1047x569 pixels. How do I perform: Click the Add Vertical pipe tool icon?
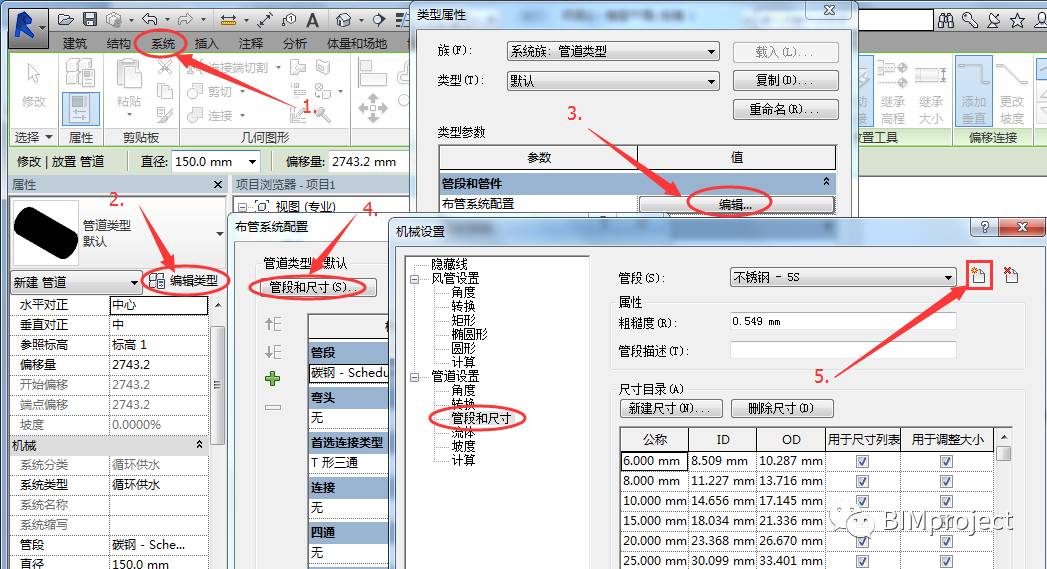(974, 91)
